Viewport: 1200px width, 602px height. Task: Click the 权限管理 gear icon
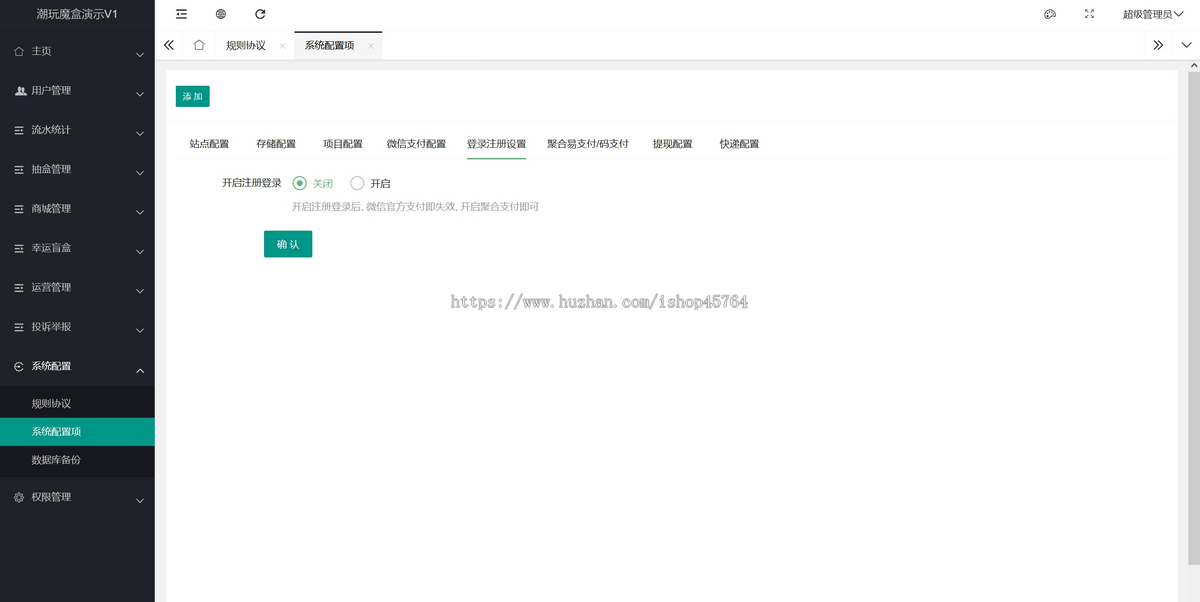[19, 497]
